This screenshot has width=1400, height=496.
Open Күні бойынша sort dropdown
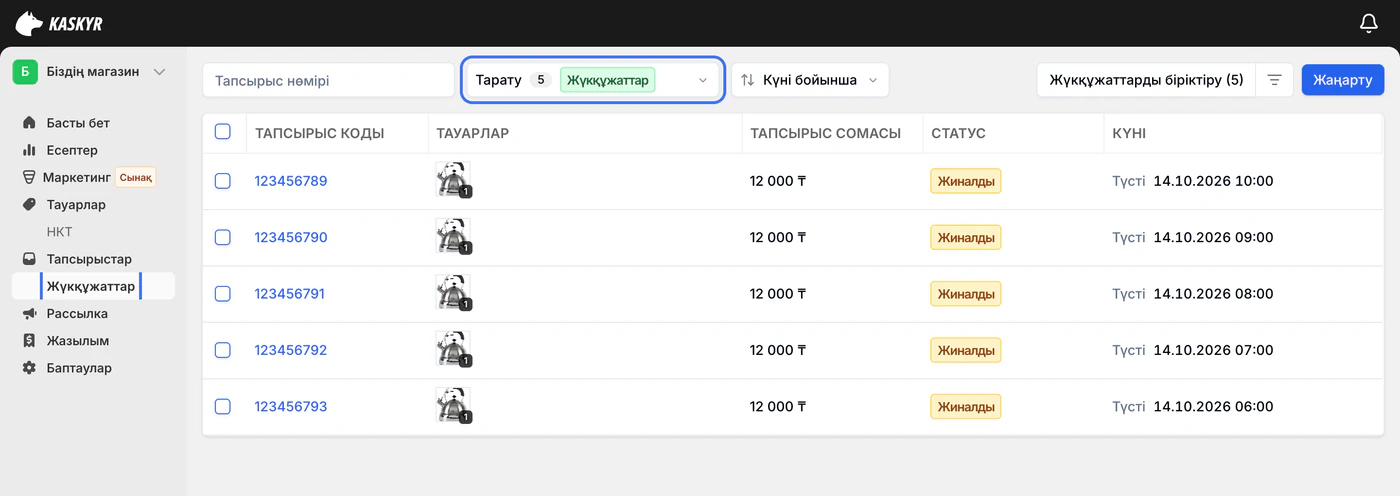coord(810,80)
